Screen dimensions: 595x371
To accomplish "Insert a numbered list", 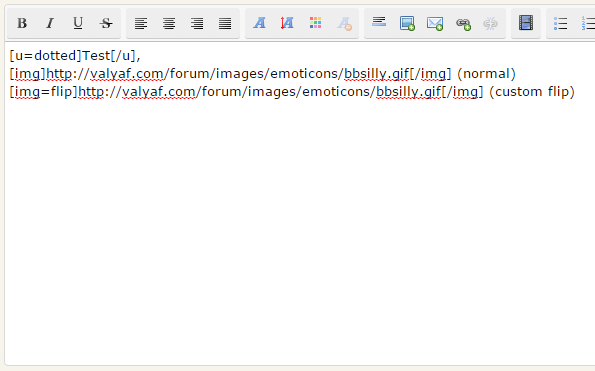I will click(x=587, y=24).
